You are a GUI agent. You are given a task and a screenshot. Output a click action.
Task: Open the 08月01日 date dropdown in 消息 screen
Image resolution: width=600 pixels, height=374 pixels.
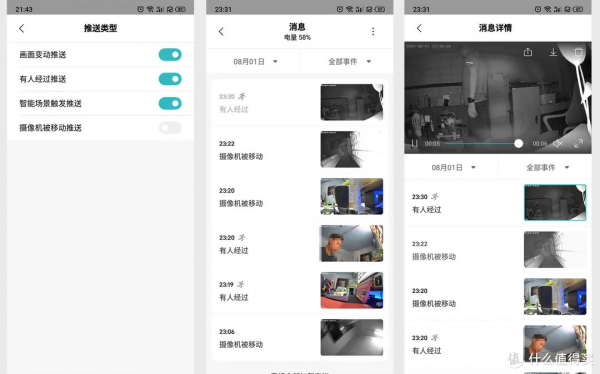pyautogui.click(x=255, y=62)
